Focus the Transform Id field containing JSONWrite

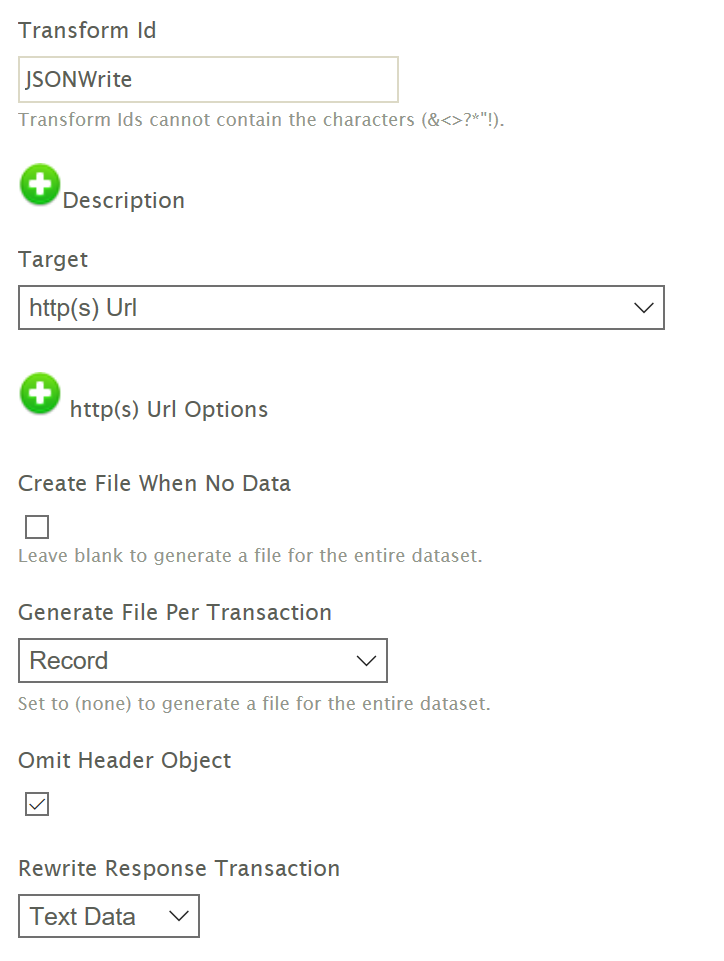pos(208,80)
